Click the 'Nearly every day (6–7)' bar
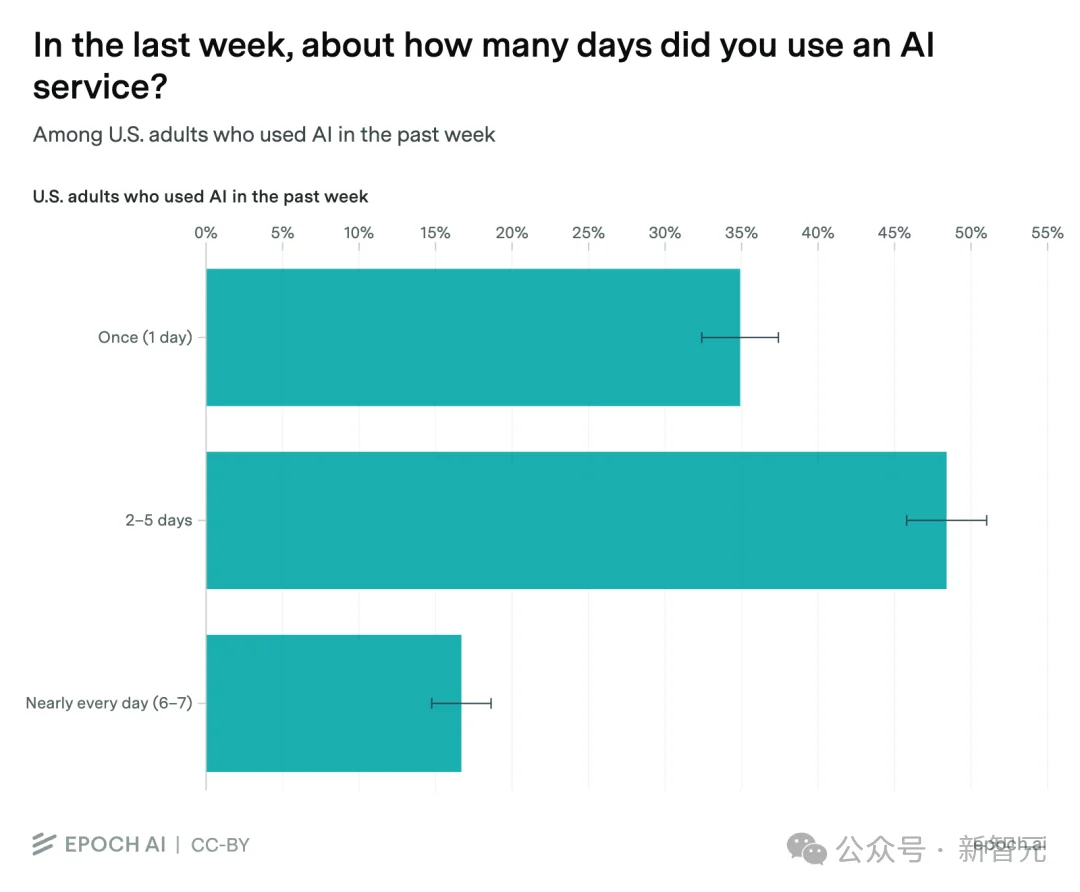The height and width of the screenshot is (892, 1080). tap(334, 703)
